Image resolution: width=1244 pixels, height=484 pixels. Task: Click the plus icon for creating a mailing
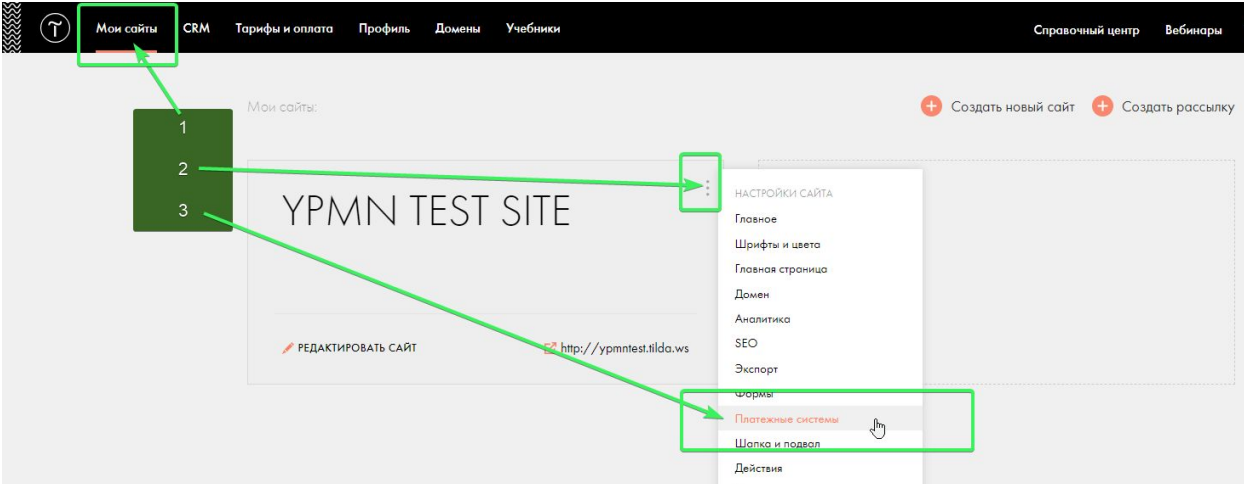tap(1102, 107)
